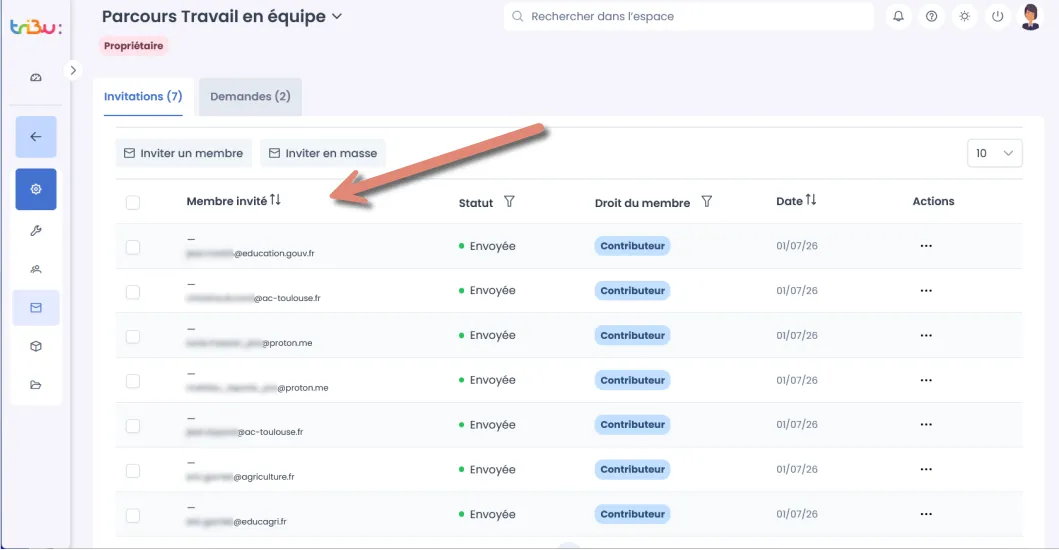This screenshot has height=550, width=1059.
Task: Check the second proton.me invitation row
Action: (133, 381)
